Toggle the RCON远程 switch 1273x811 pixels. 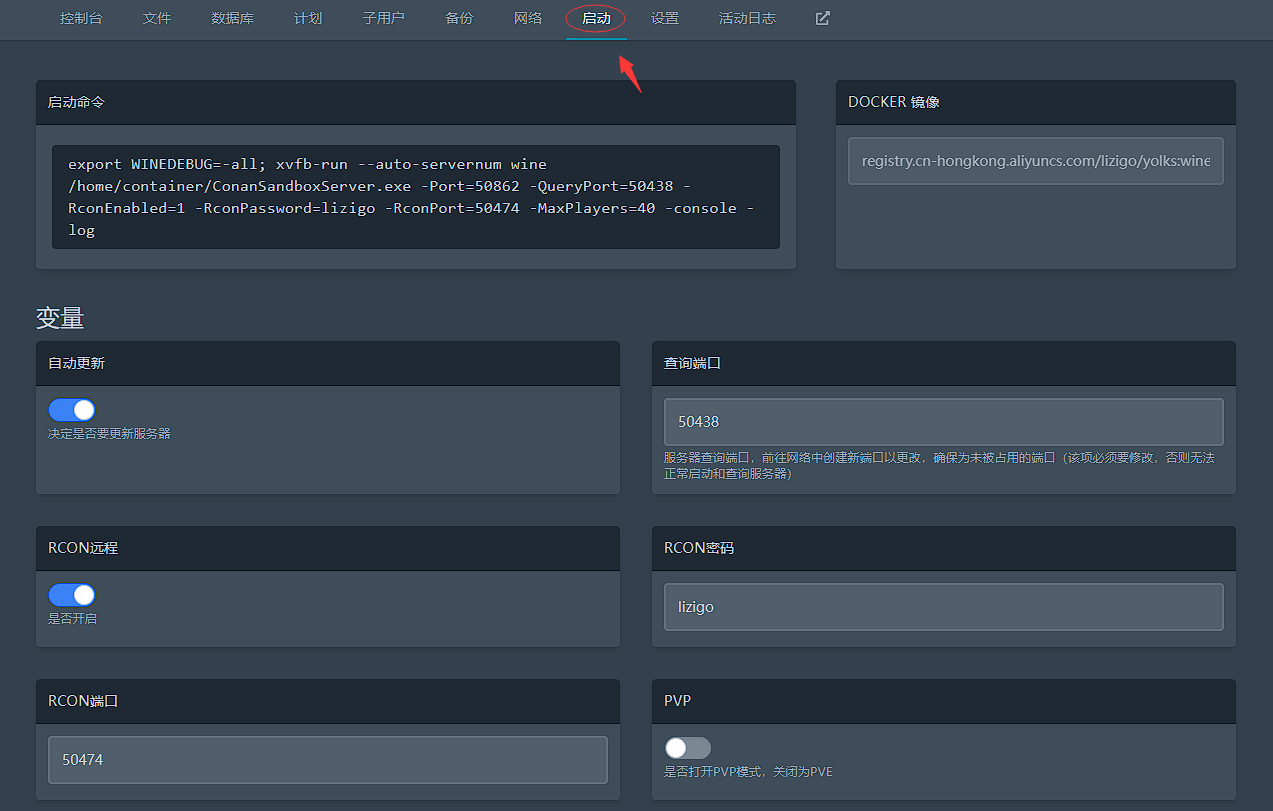click(x=72, y=595)
